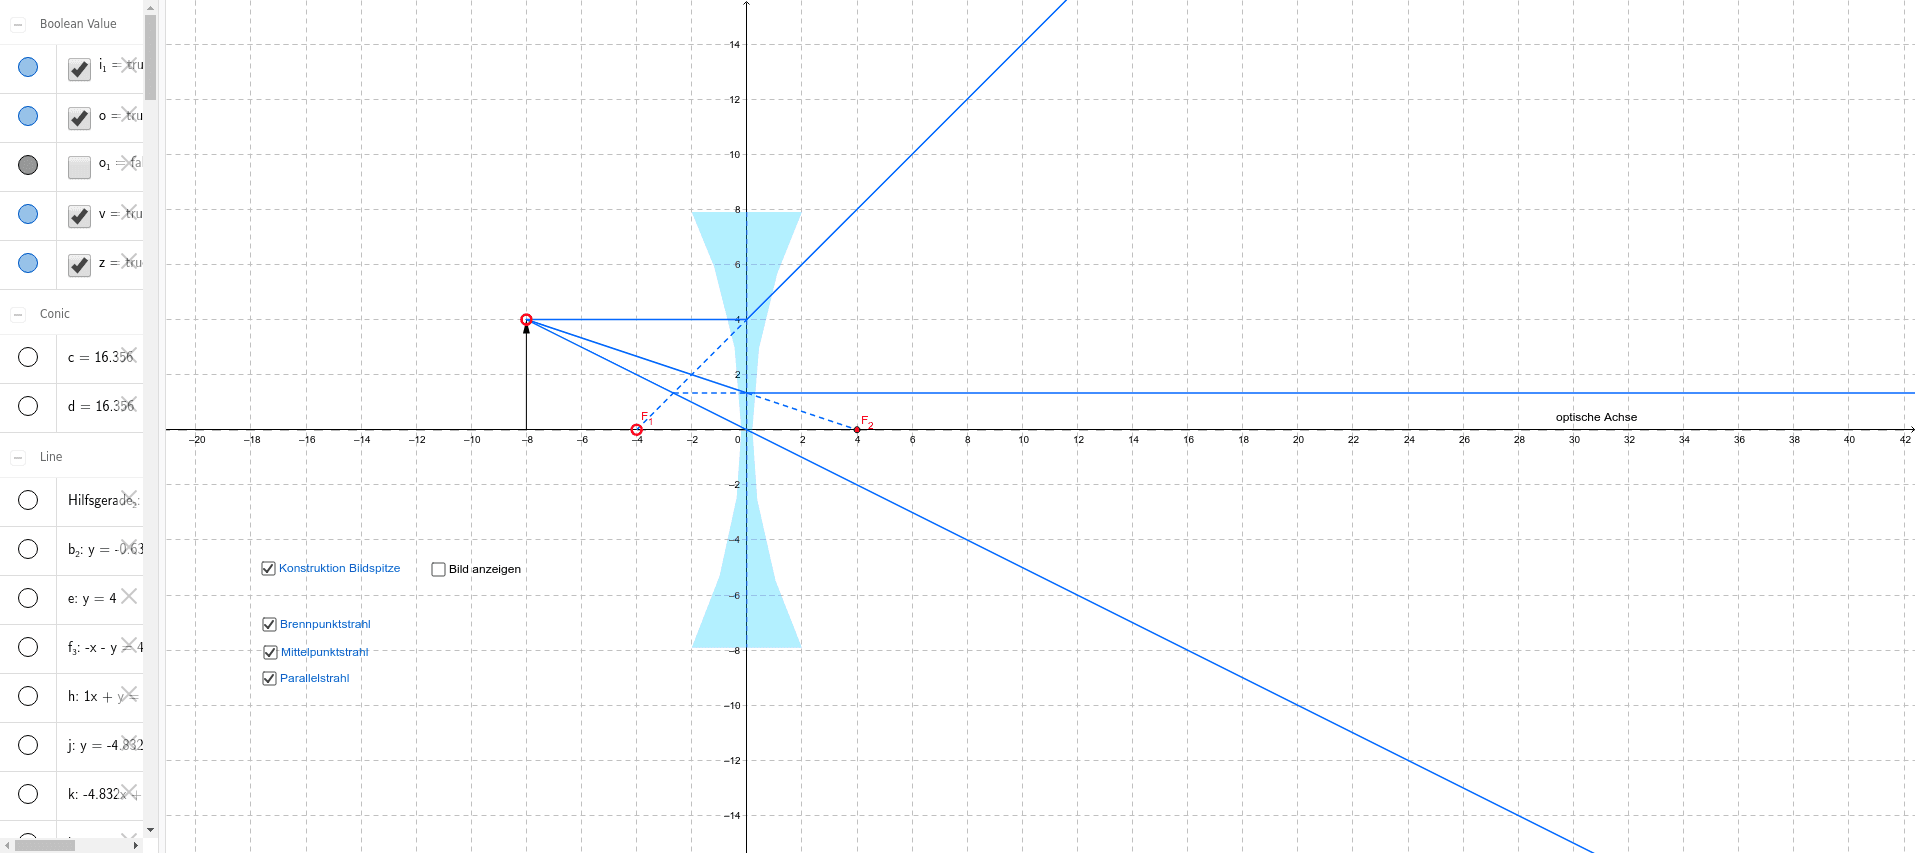Delete Hilfsgerade with its X icon

click(x=129, y=497)
